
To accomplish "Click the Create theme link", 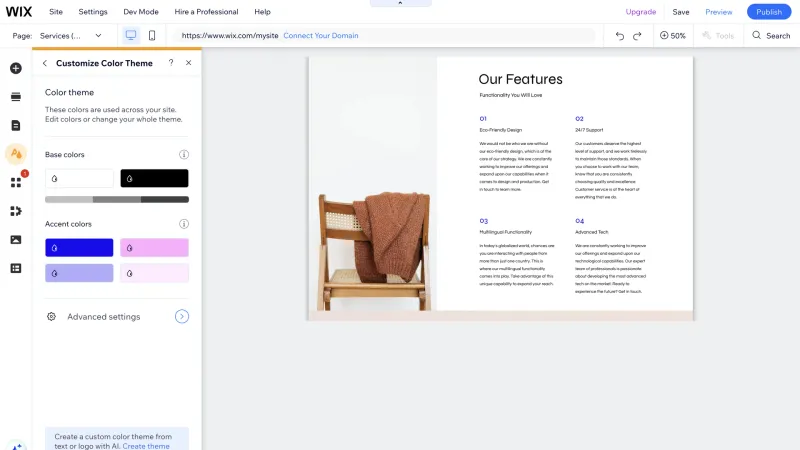I will pyautogui.click(x=146, y=446).
